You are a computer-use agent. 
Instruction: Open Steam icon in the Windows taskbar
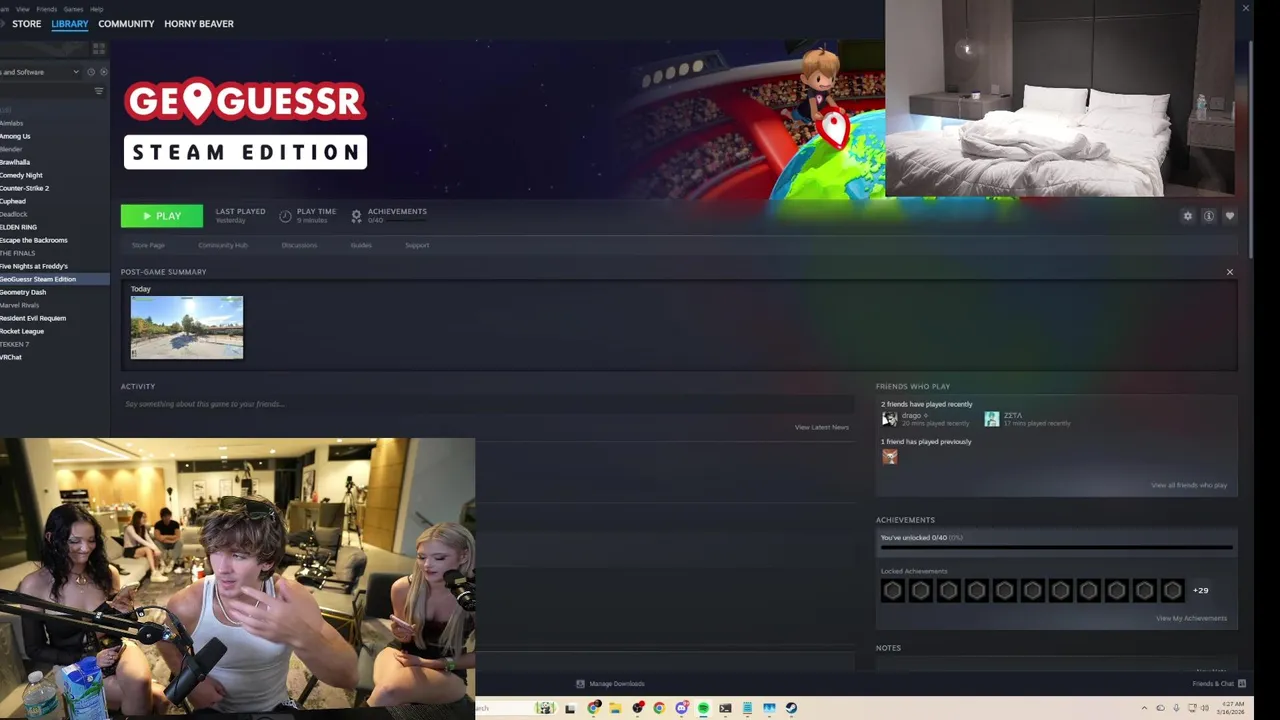[x=791, y=708]
